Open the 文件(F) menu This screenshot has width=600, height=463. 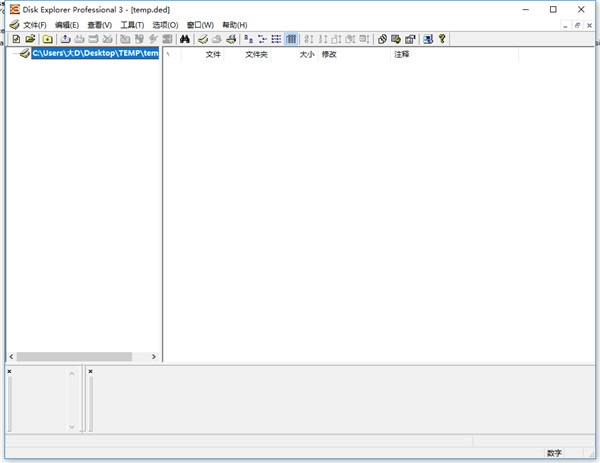[29, 24]
